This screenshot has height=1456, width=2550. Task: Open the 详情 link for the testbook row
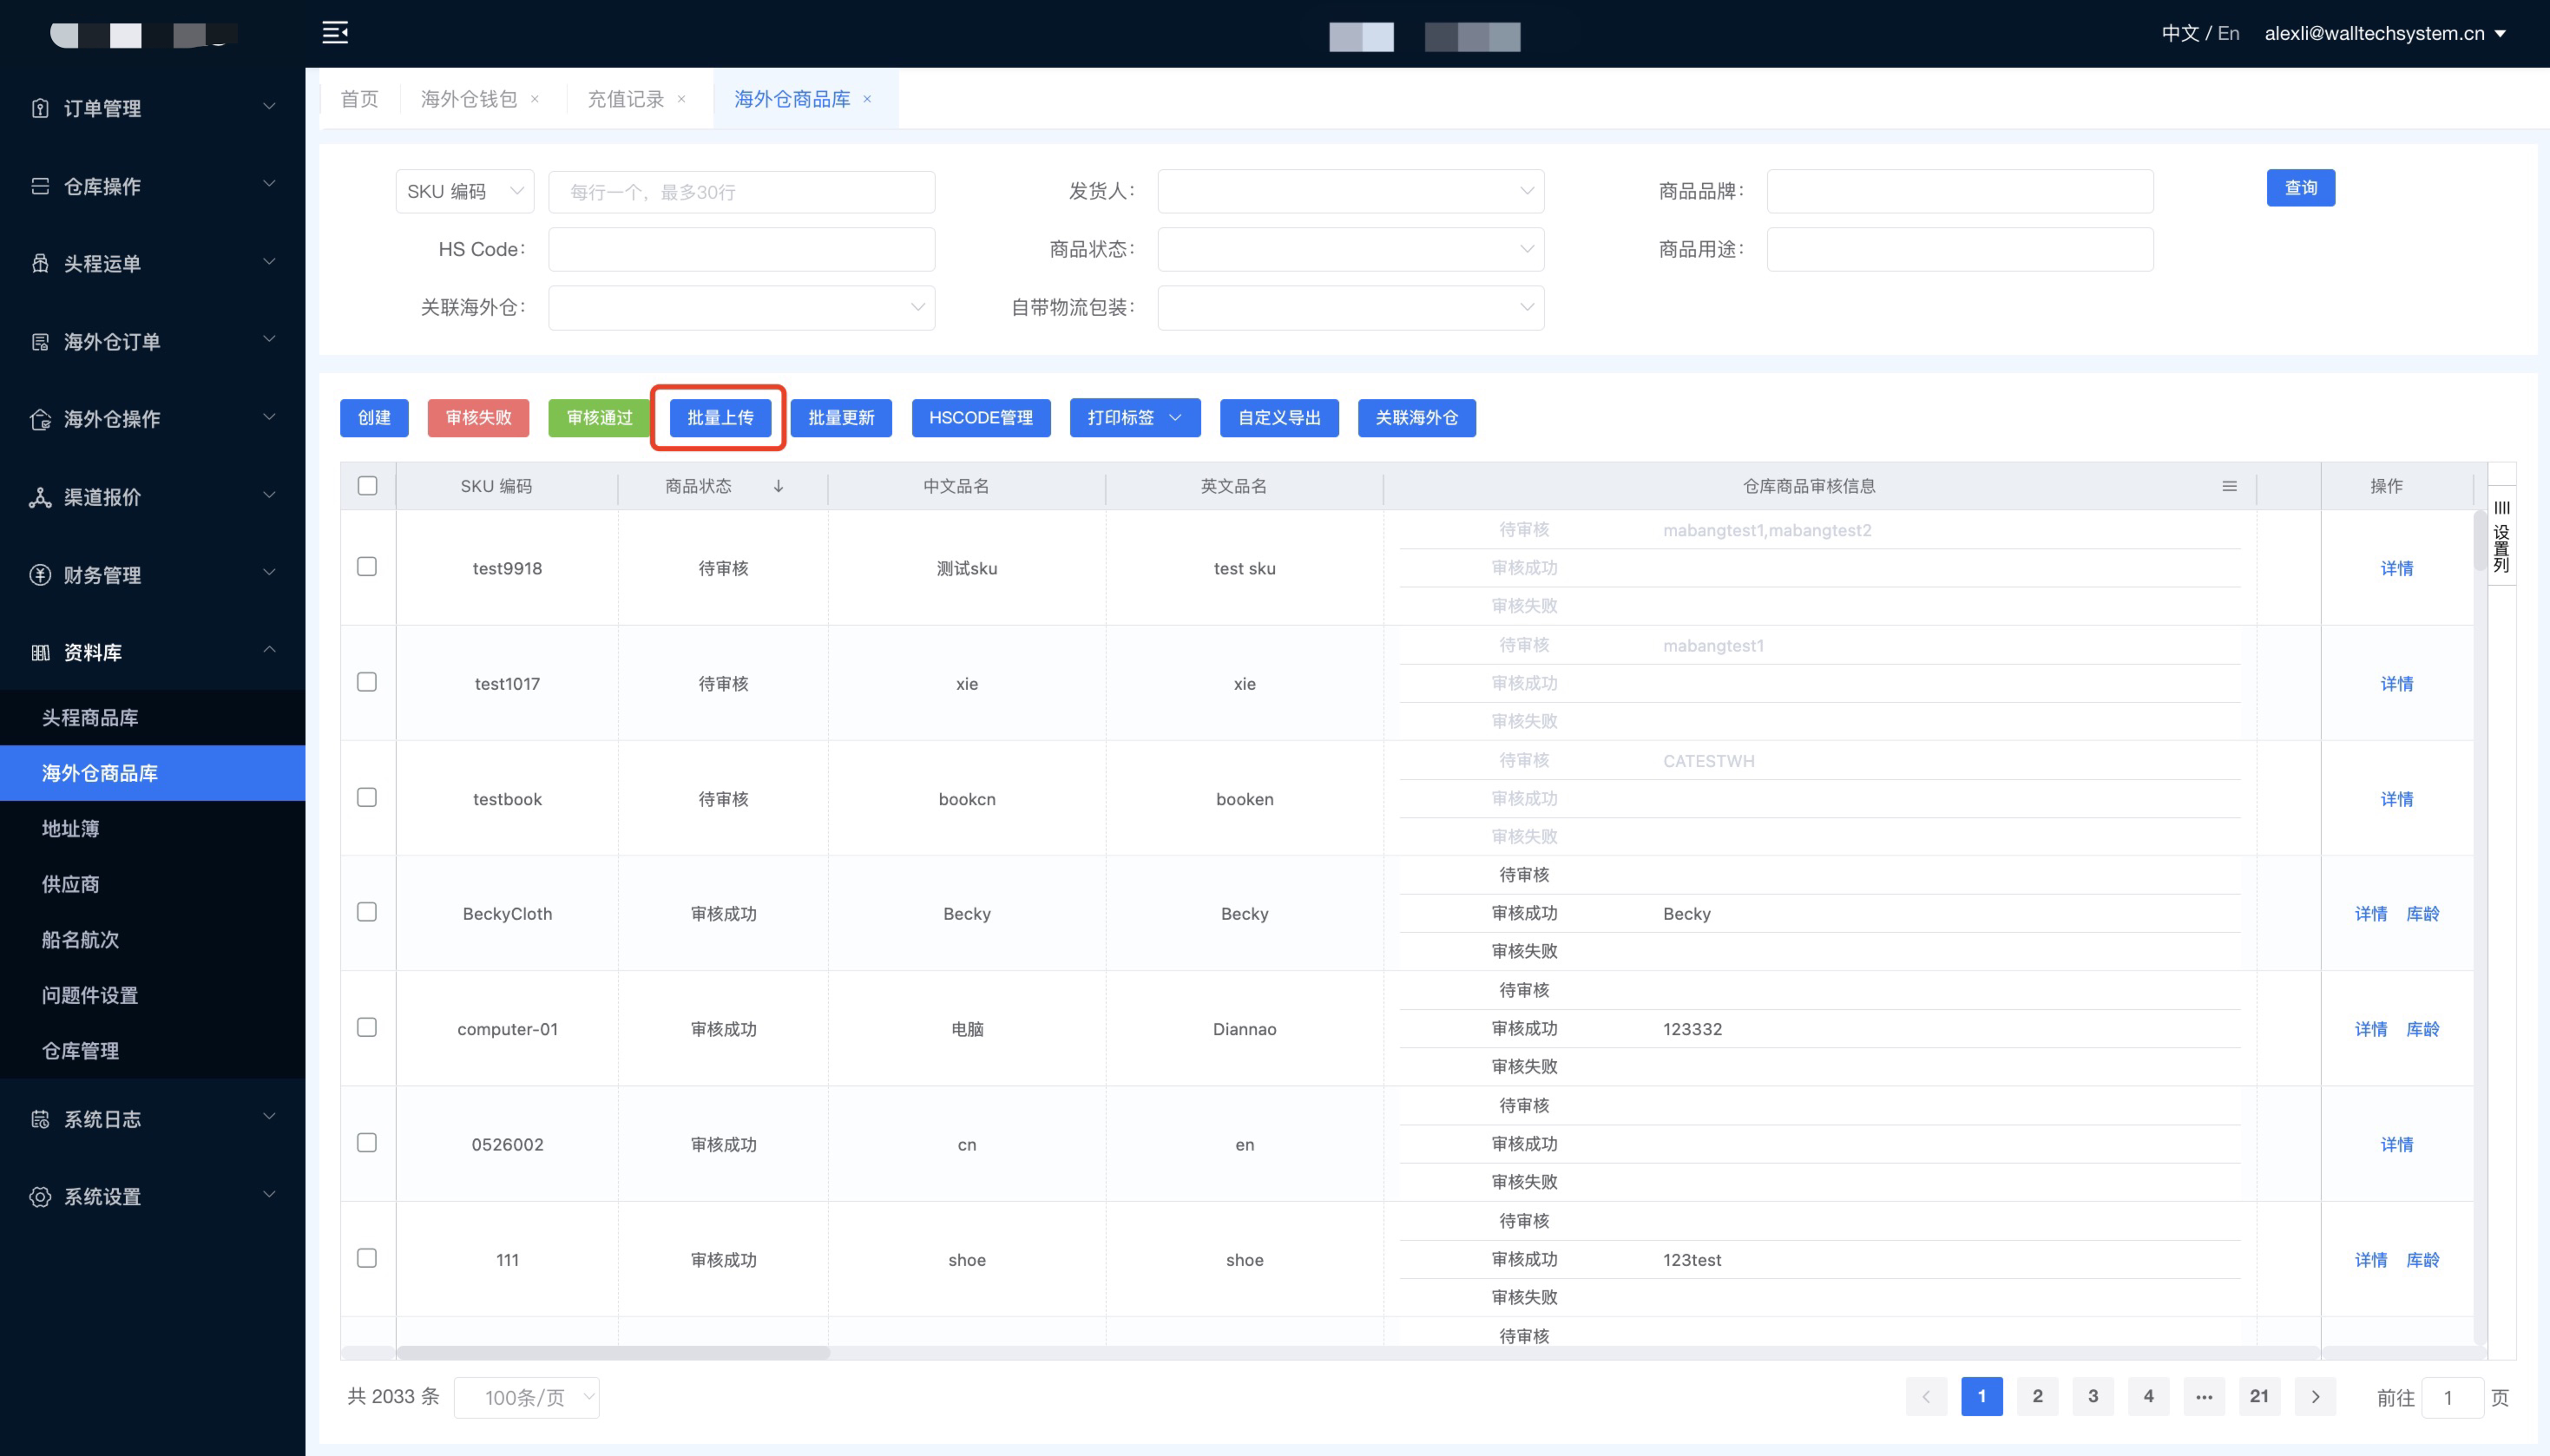coord(2396,799)
